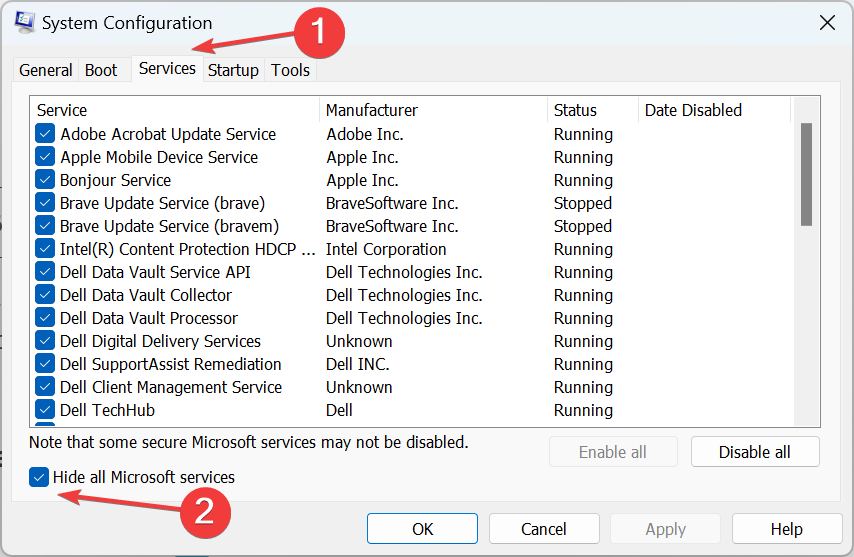
Task: Uncheck Dell Data Vault Collector
Action: click(x=45, y=295)
